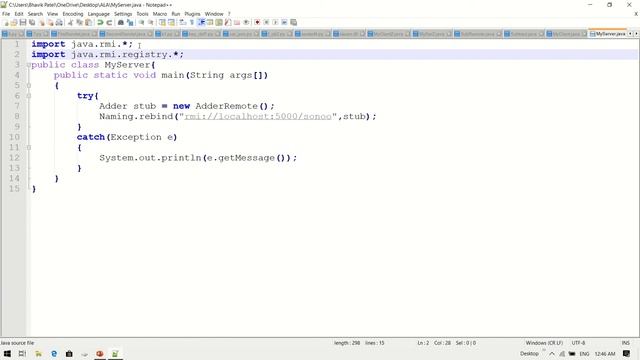Click 'AdderRemote' on line 7
Image resolution: width=640 pixels, height=360 pixels.
point(227,106)
